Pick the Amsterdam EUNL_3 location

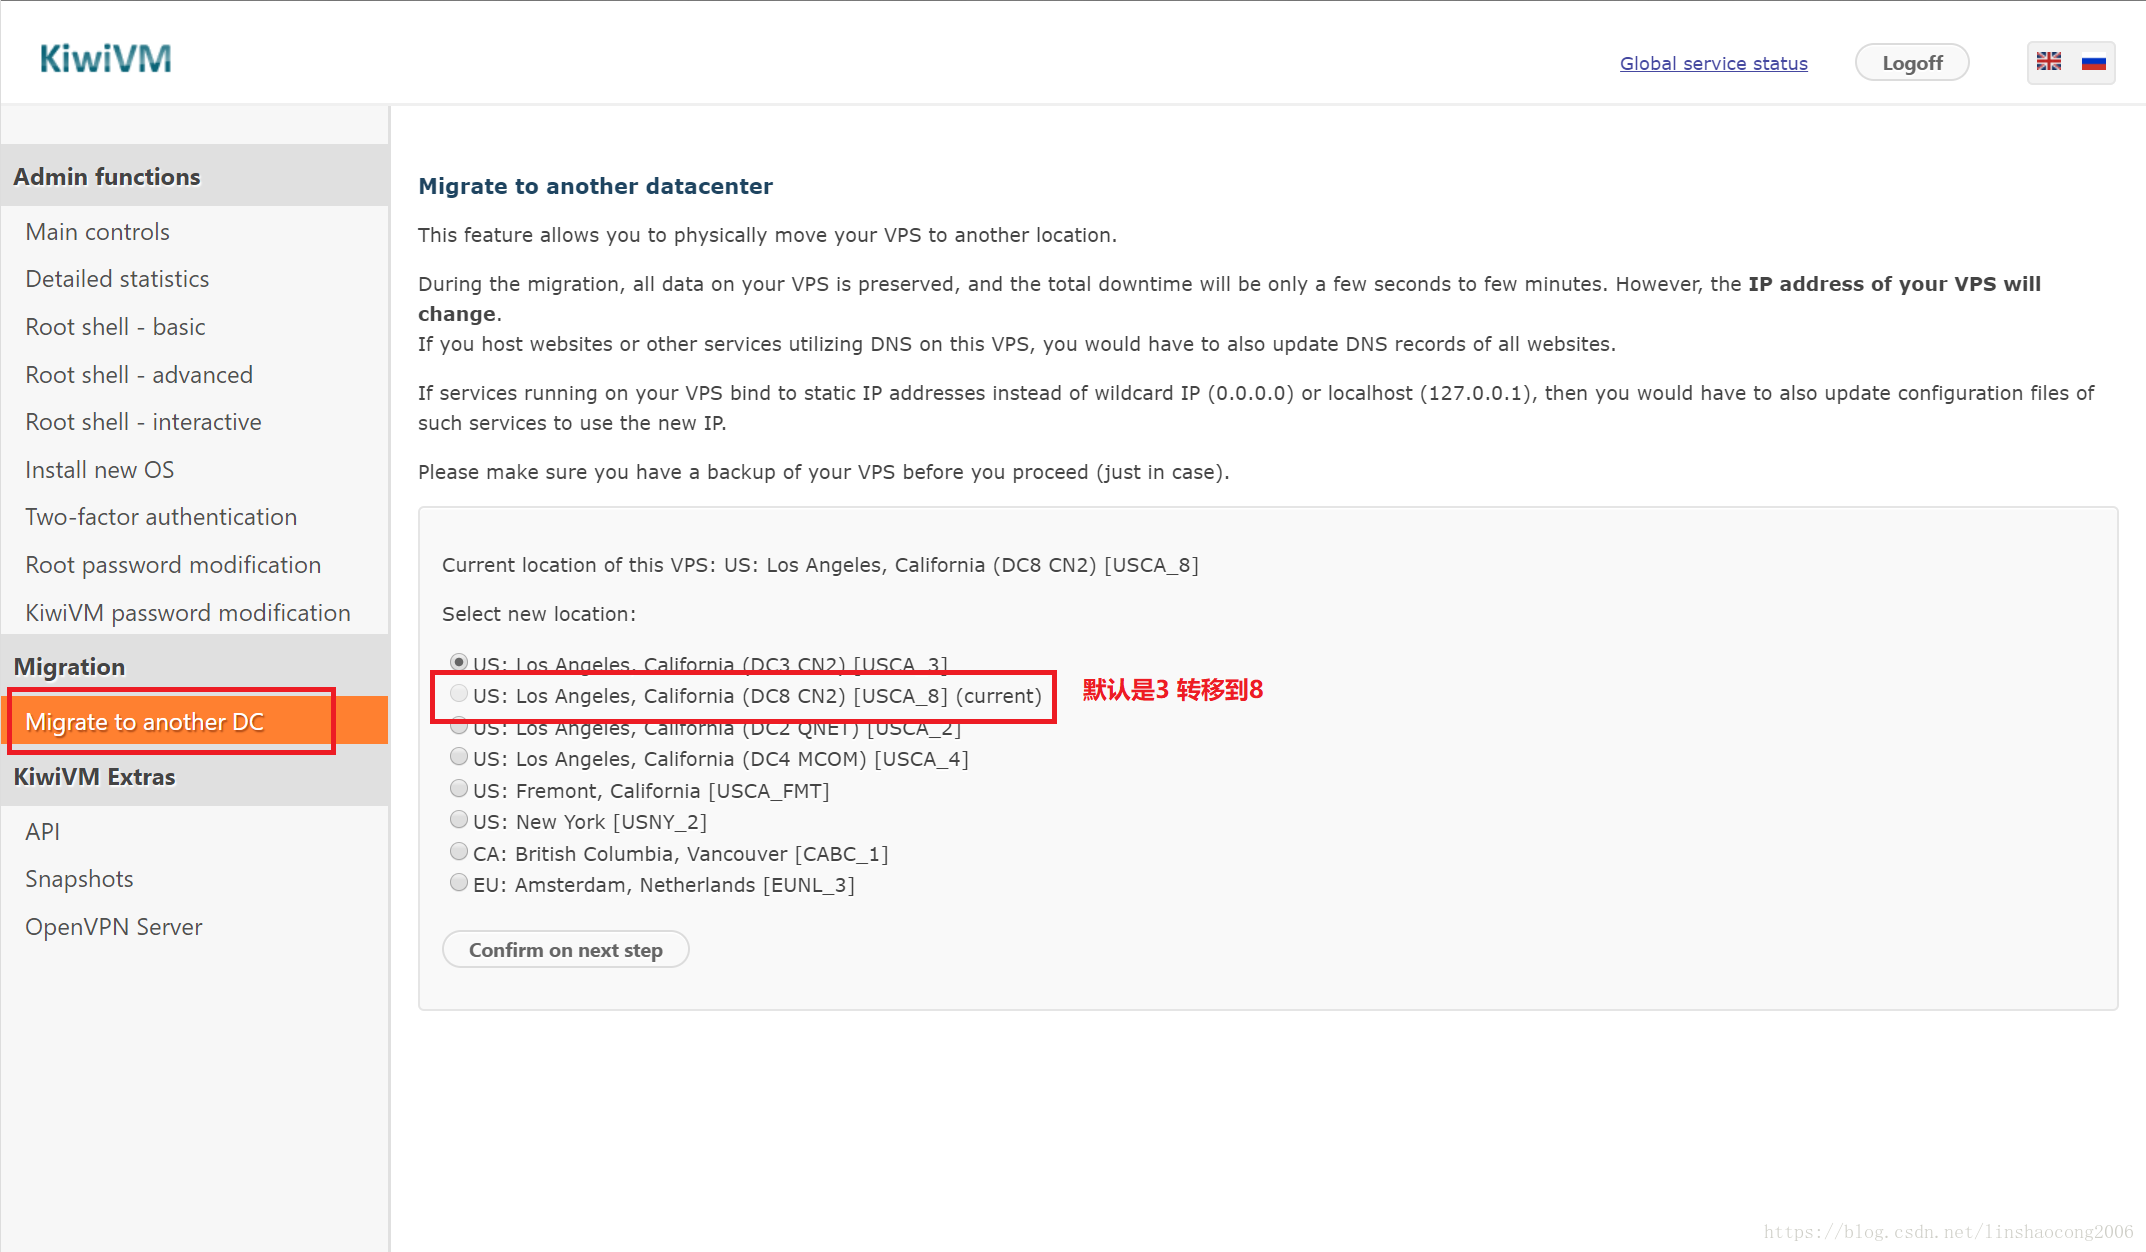pos(459,883)
